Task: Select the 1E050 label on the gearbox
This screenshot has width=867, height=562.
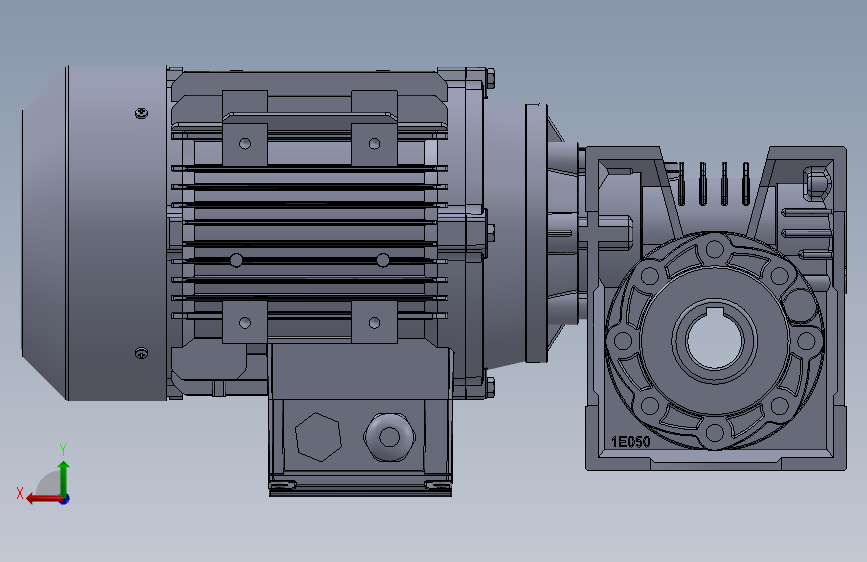Action: [x=630, y=441]
